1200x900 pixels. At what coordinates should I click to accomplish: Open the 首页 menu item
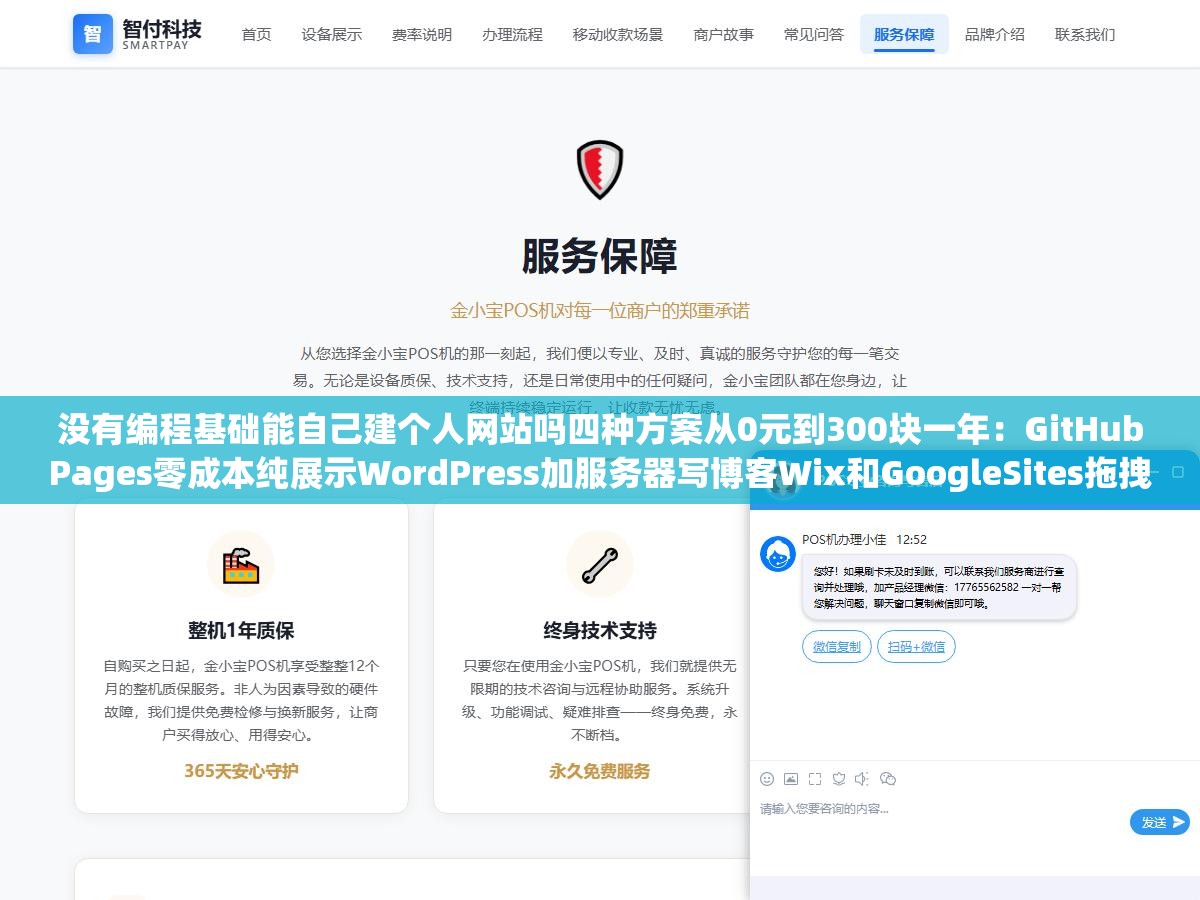pyautogui.click(x=256, y=34)
